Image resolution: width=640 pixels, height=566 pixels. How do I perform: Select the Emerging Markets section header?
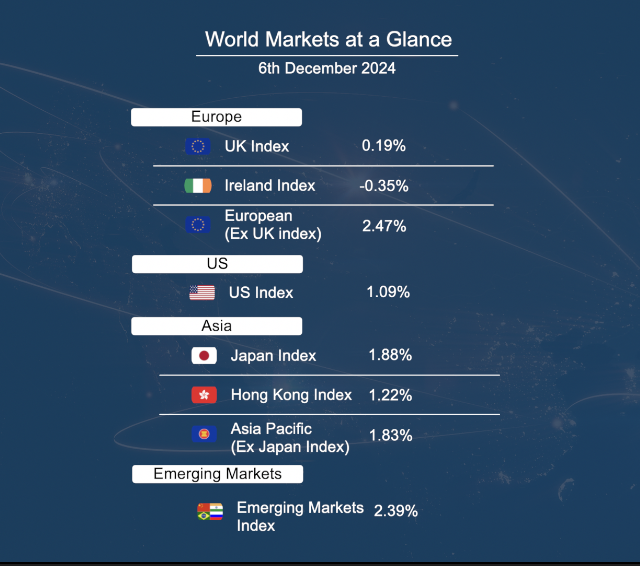[217, 474]
